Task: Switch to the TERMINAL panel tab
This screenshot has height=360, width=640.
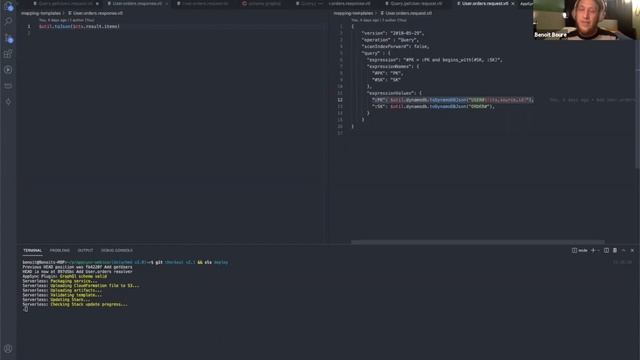Action: coord(32,250)
